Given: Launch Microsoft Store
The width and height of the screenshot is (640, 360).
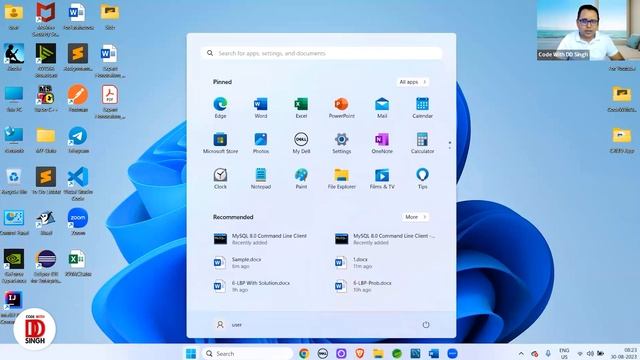Looking at the screenshot, I should (220, 143).
